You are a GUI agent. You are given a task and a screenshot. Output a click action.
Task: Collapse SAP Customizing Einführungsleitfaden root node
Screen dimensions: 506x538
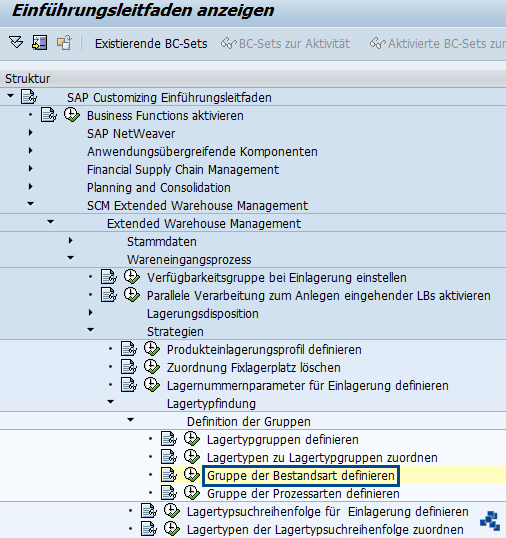tap(11, 96)
